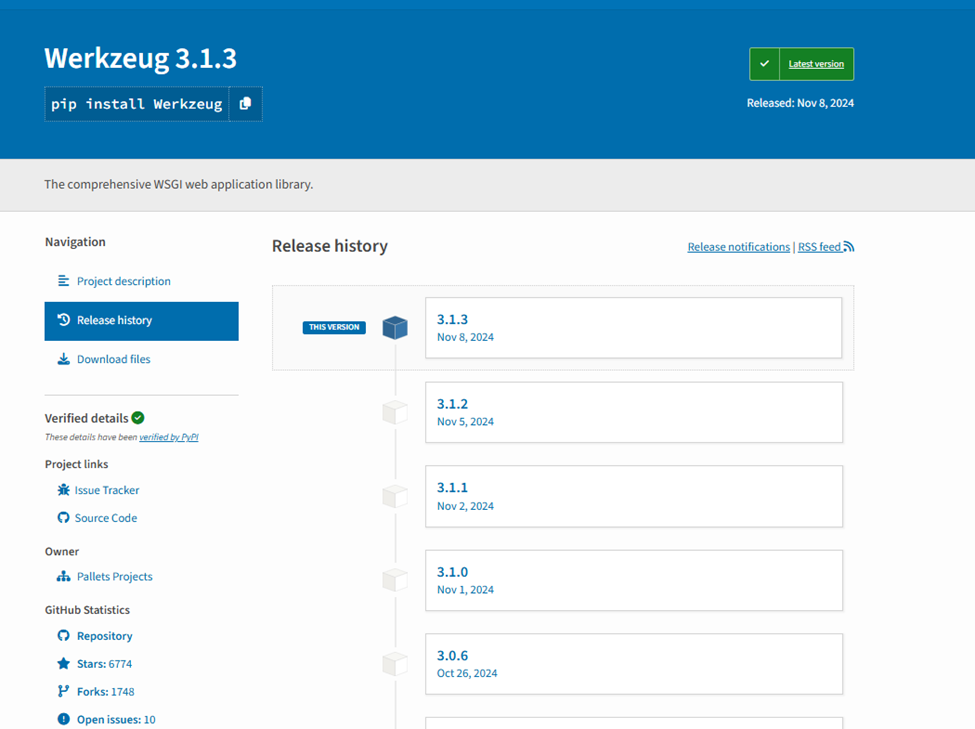Click the THIS VERSION badge
The height and width of the screenshot is (729, 975).
(334, 327)
